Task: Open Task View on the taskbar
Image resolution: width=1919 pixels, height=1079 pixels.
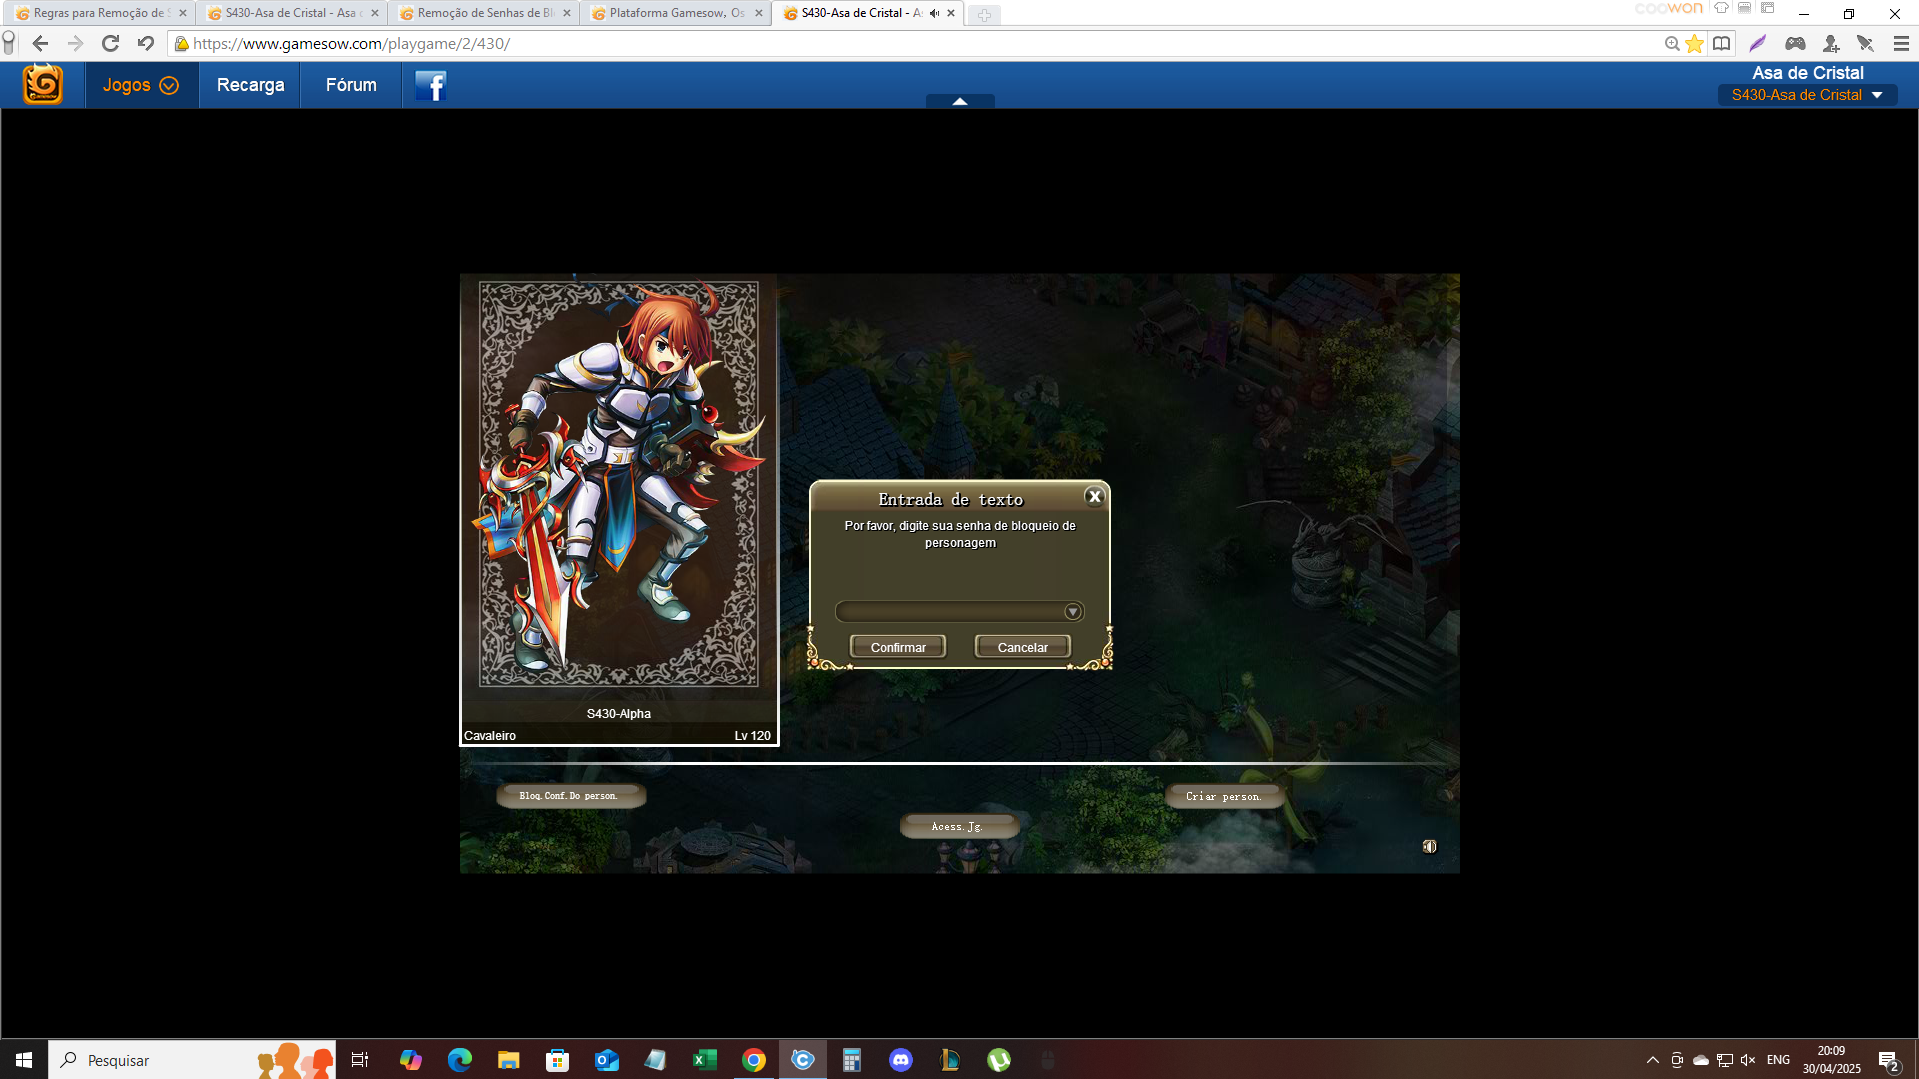Action: pos(360,1060)
